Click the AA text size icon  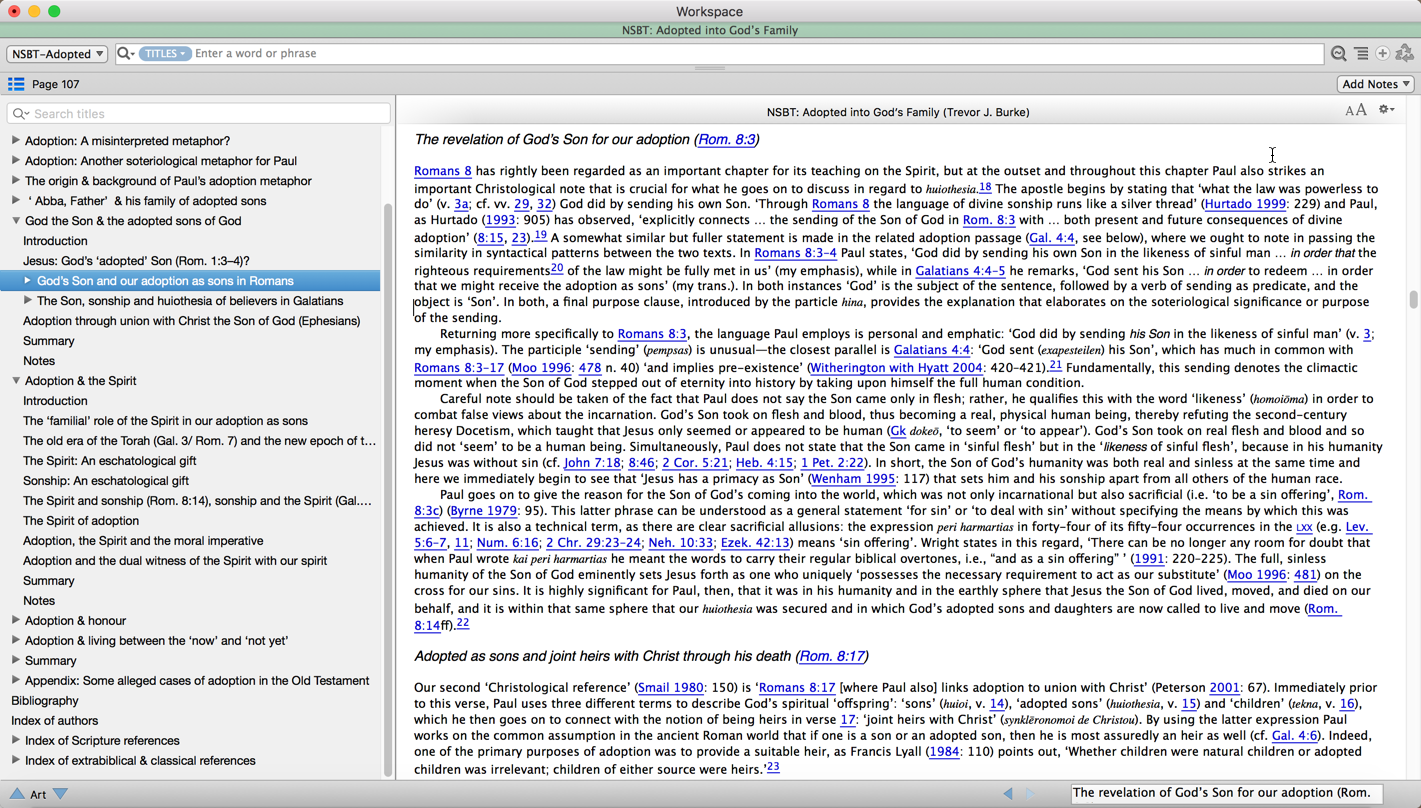pos(1355,111)
